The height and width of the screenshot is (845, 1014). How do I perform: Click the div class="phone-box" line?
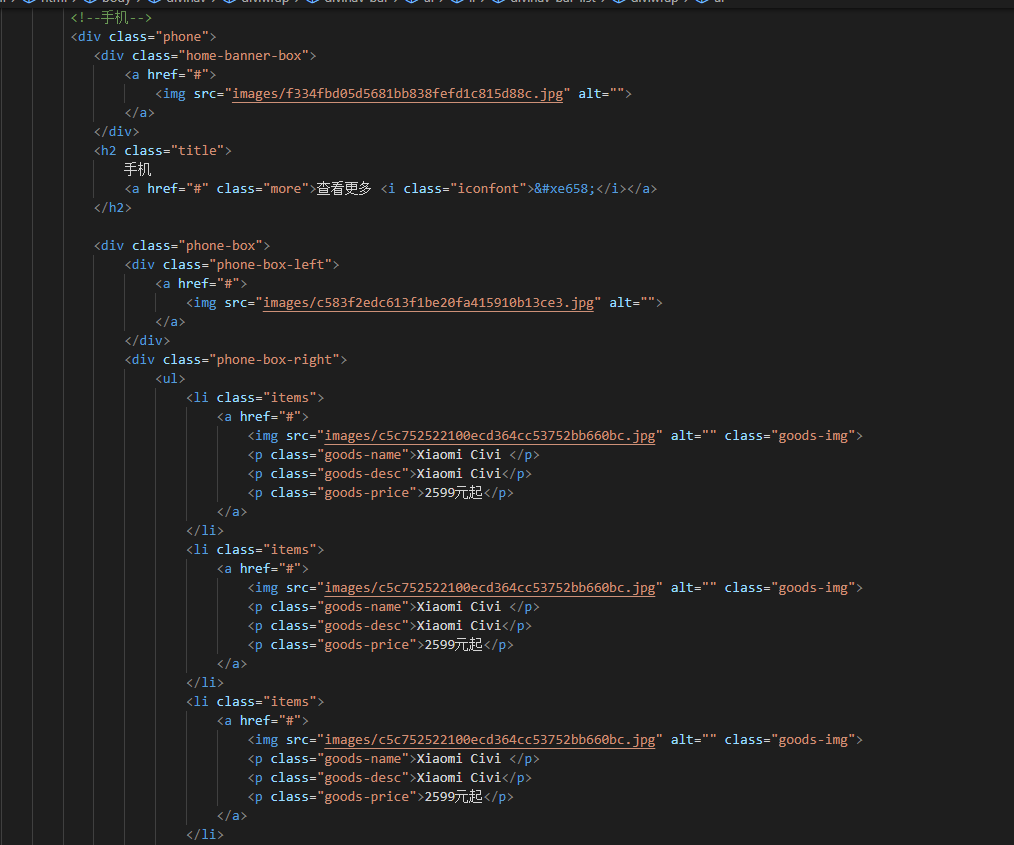[x=182, y=246]
